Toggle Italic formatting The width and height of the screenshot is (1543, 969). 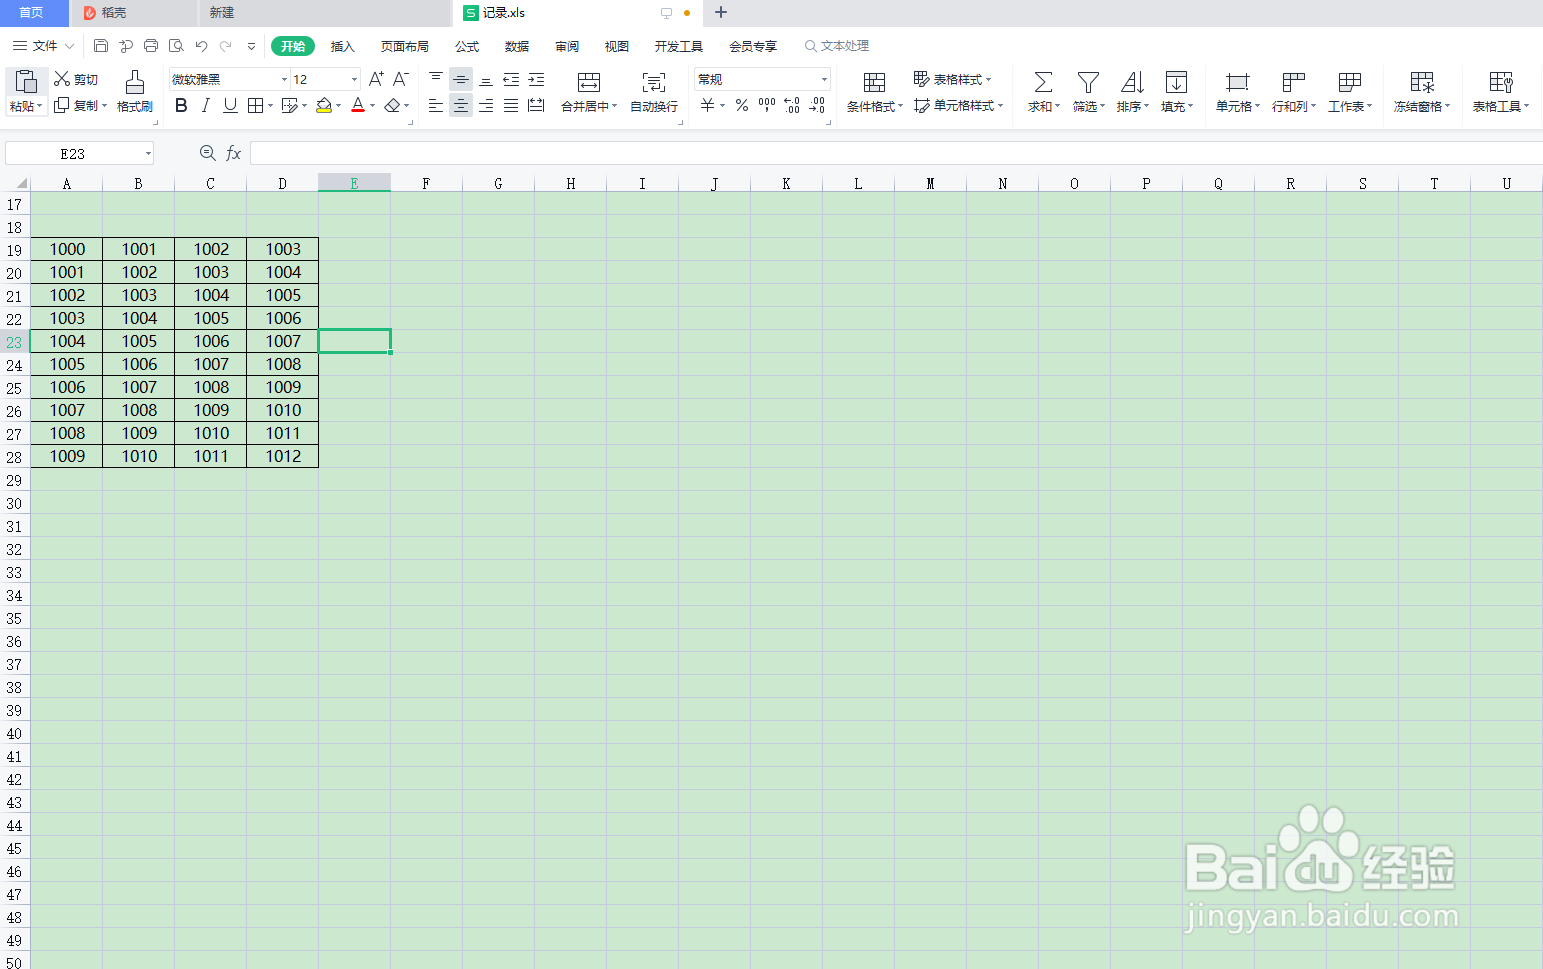tap(206, 105)
